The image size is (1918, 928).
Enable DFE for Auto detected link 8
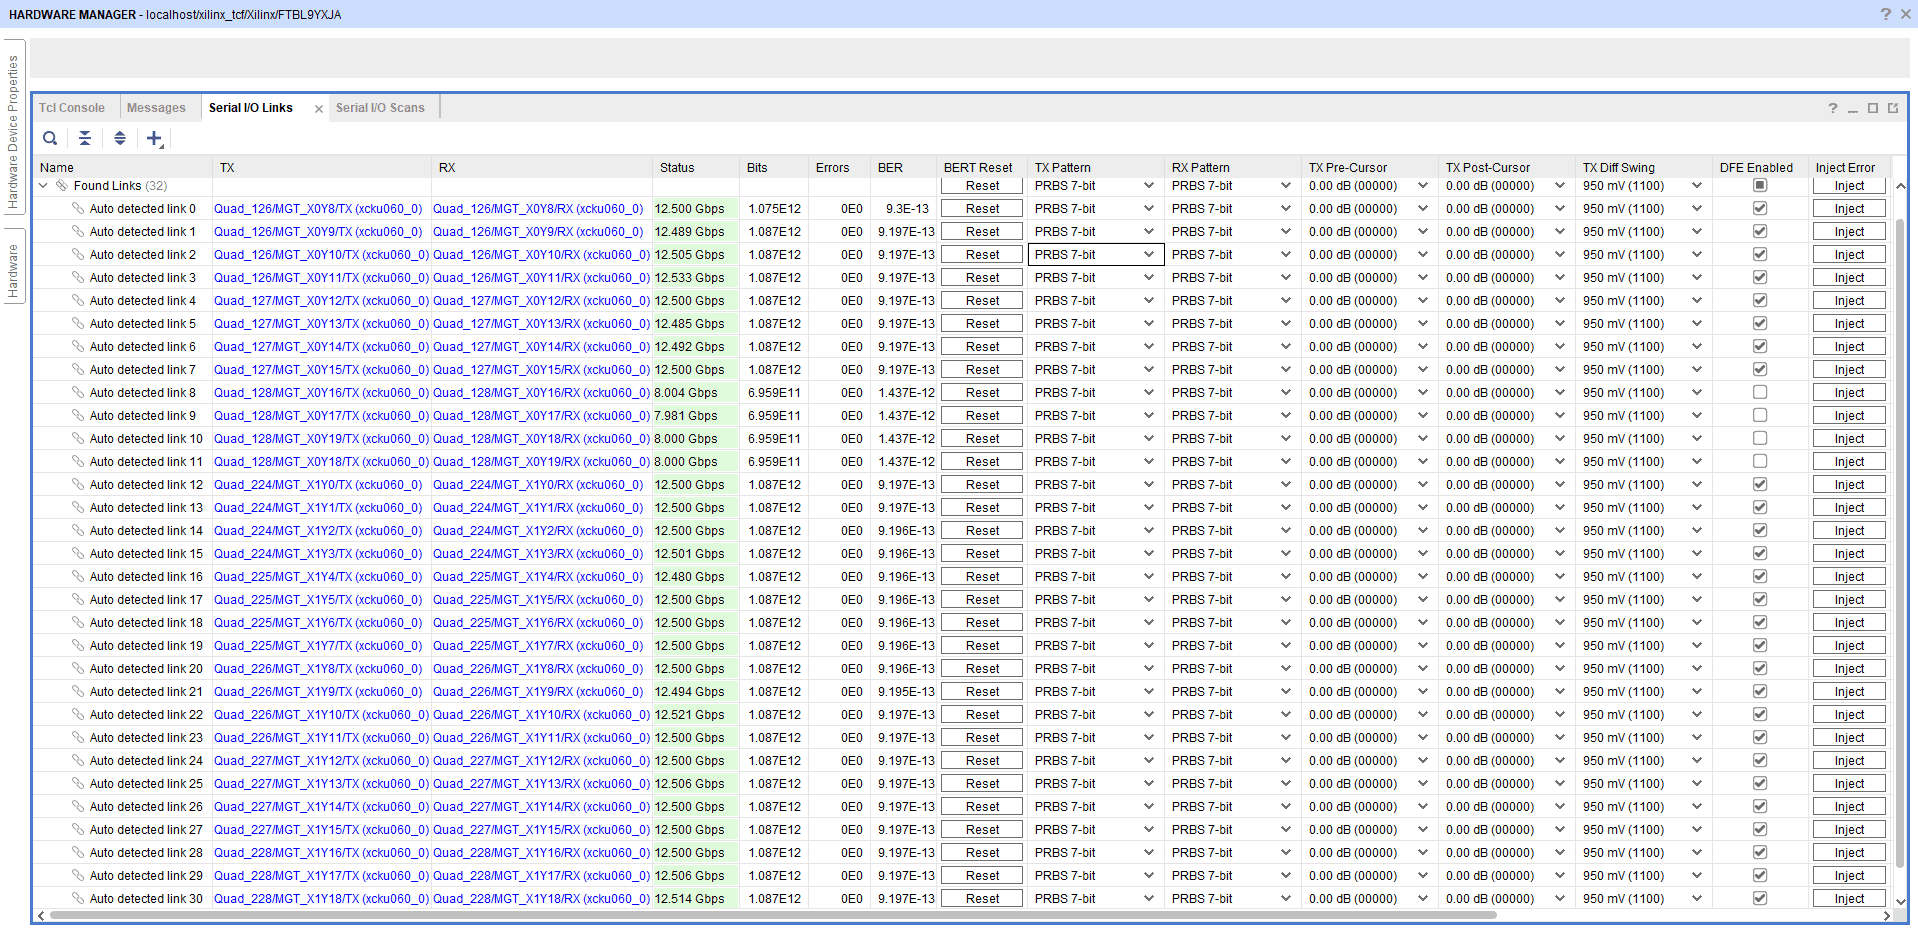1760,393
